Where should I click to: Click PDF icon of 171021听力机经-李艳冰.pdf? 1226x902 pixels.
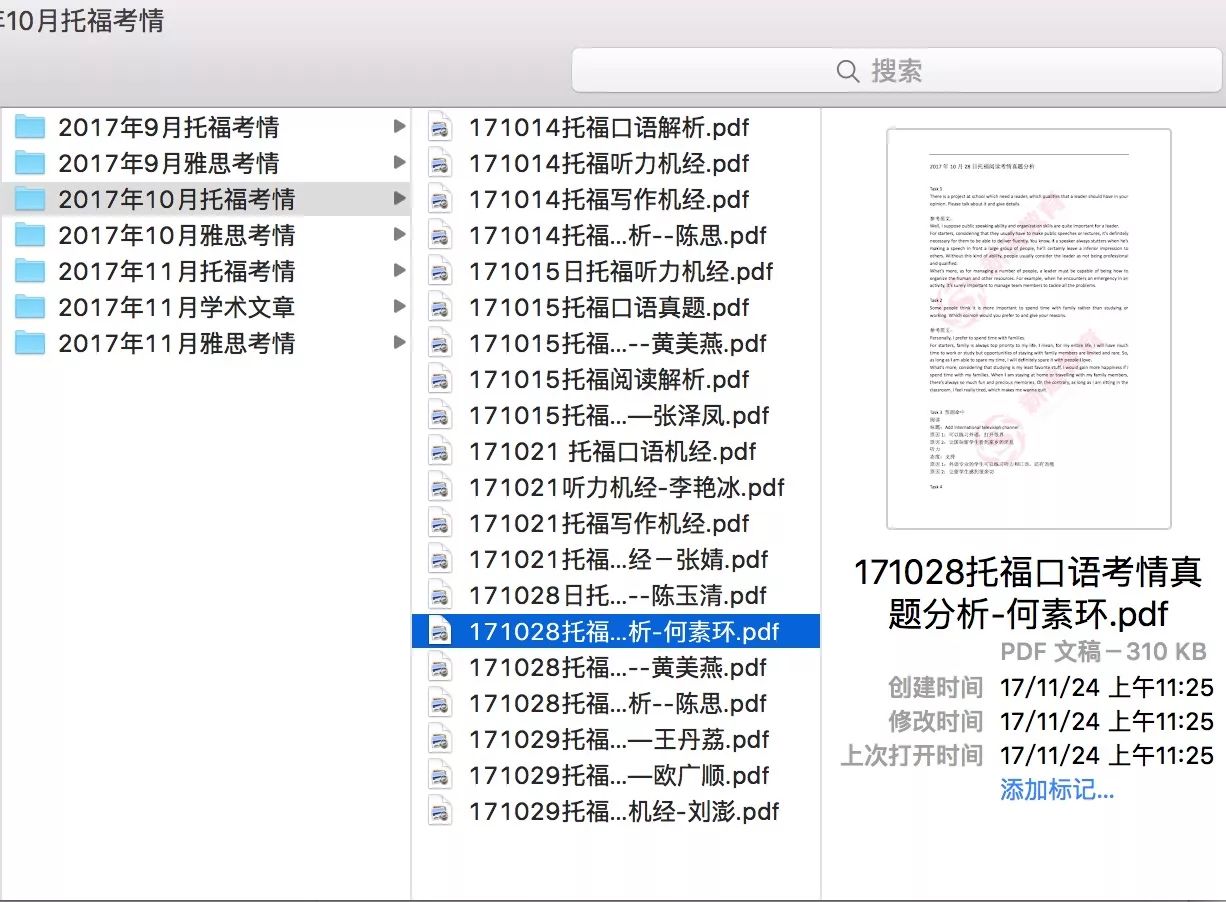[x=440, y=487]
